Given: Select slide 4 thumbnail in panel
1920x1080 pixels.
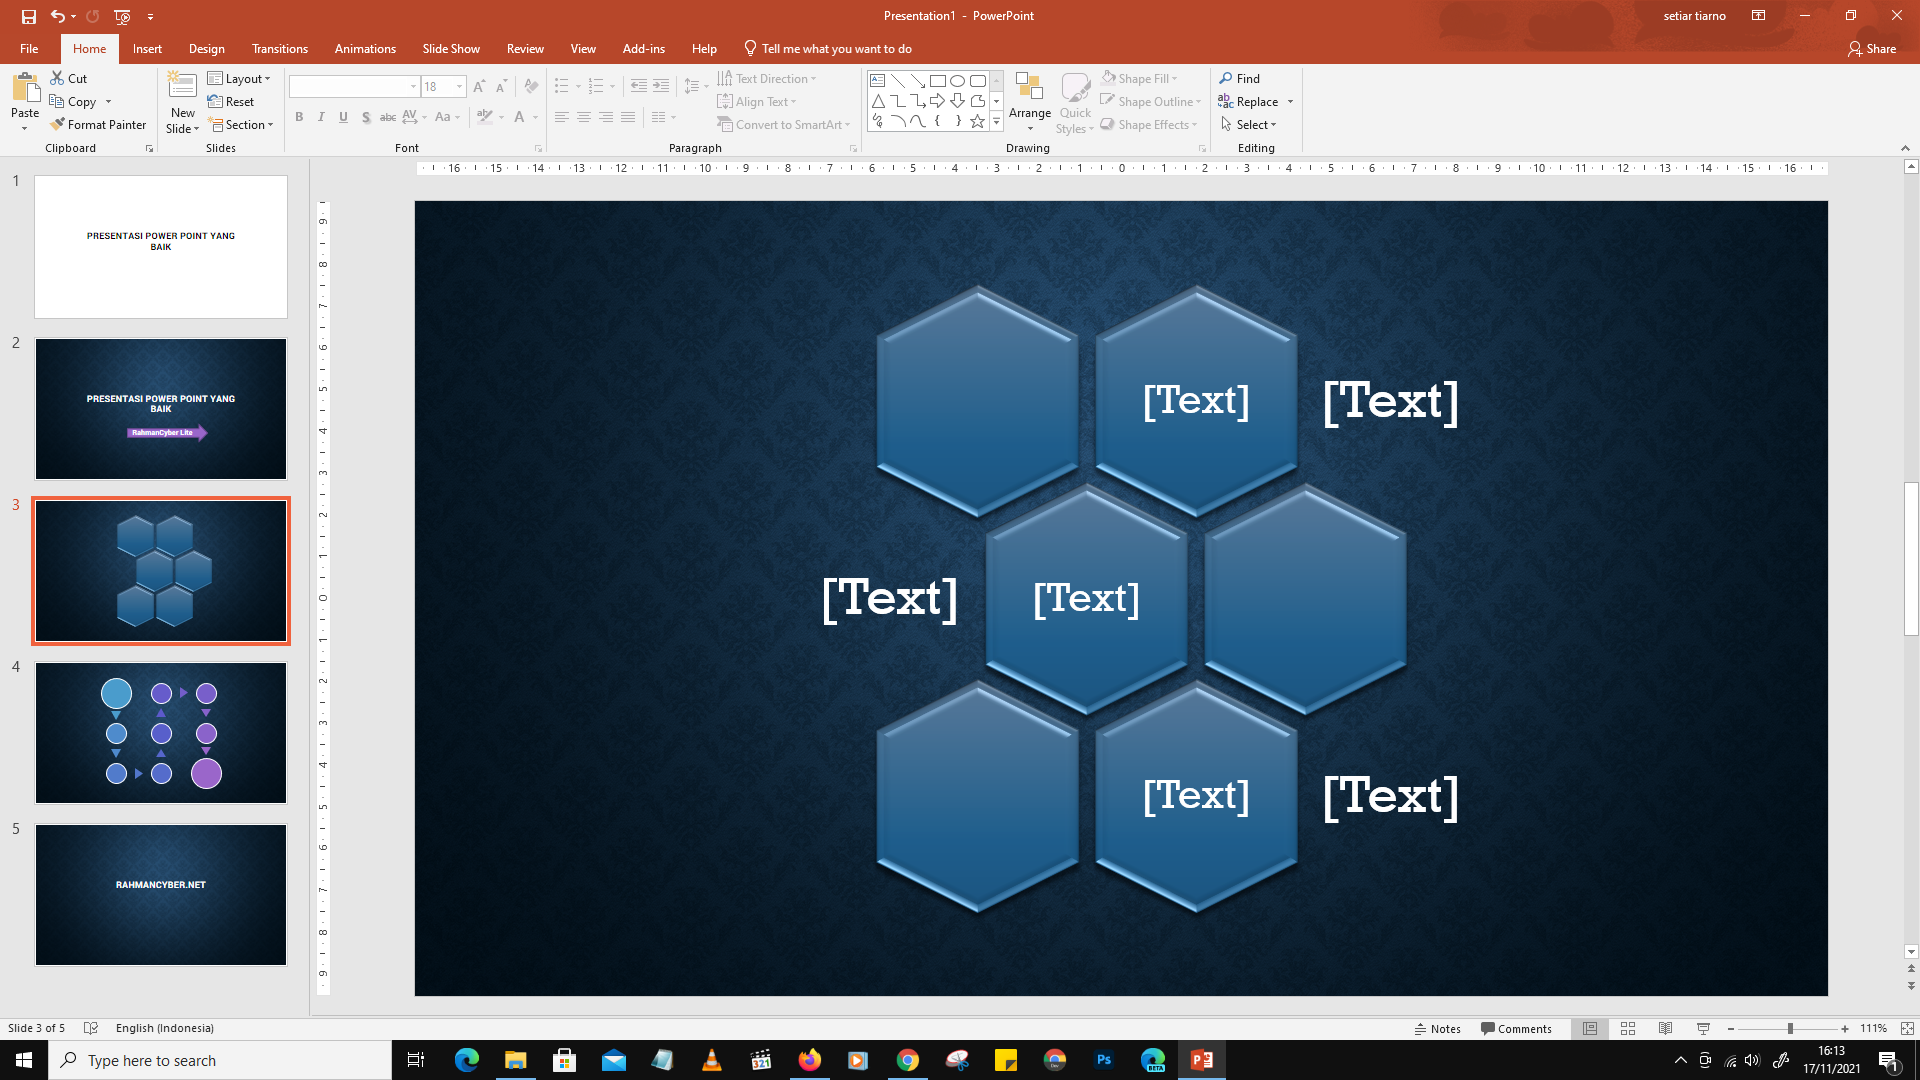Looking at the screenshot, I should [161, 733].
